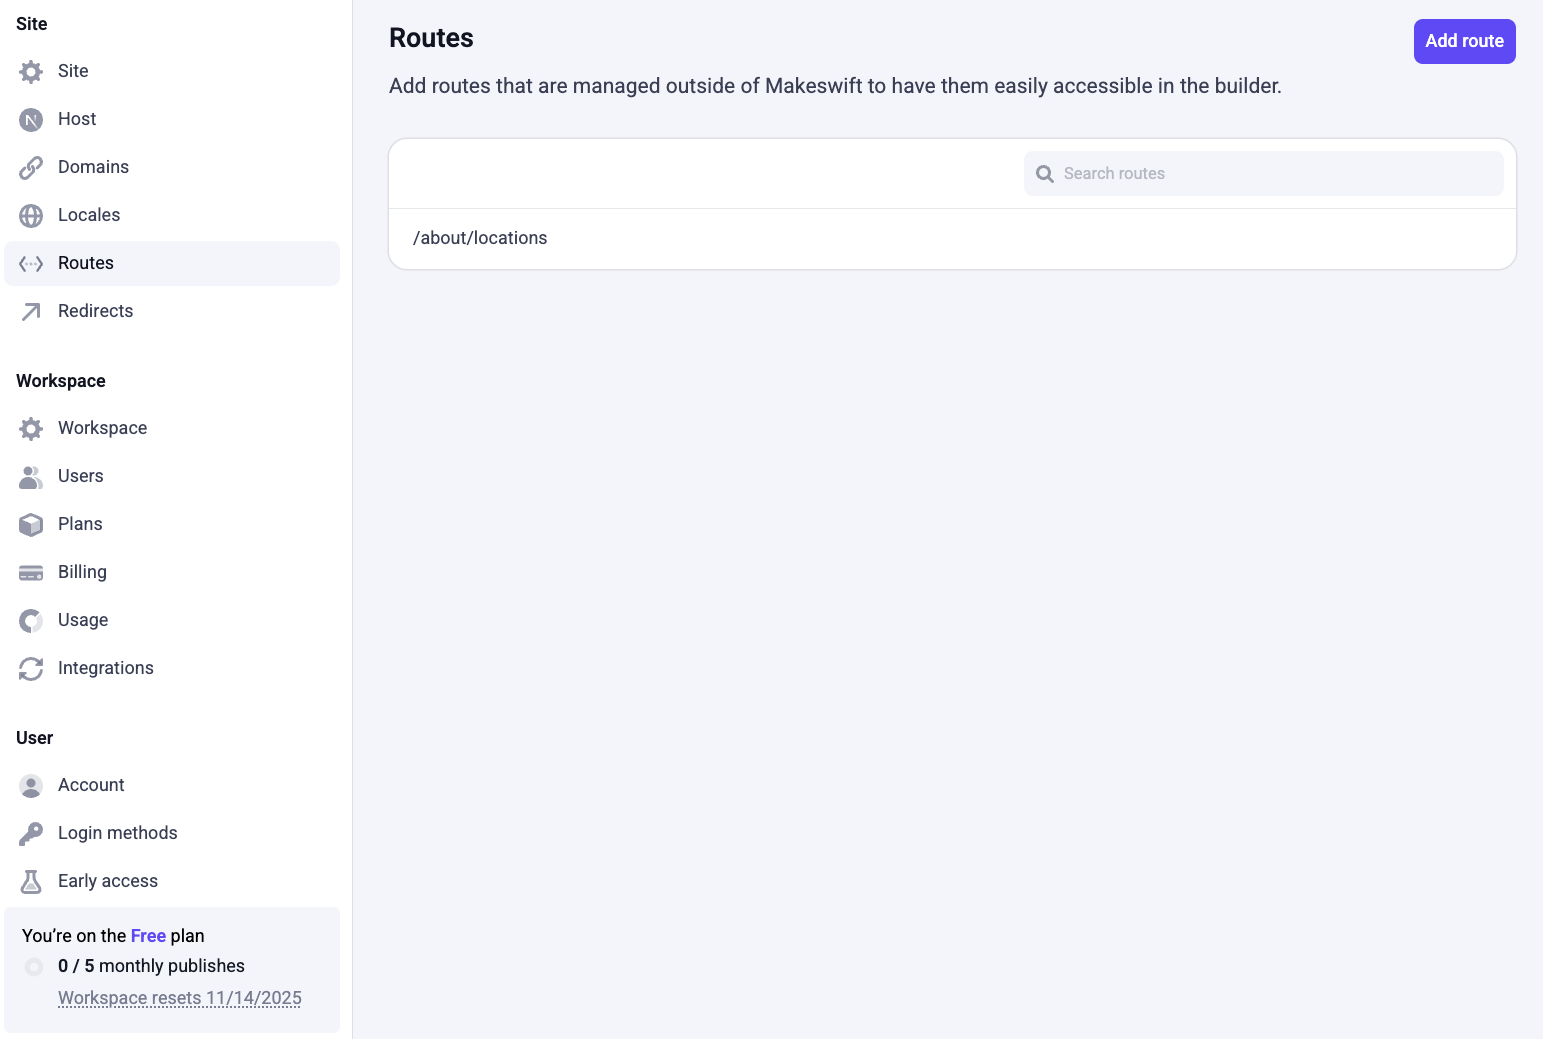Click the Site gear icon
1543x1039 pixels.
click(x=31, y=72)
